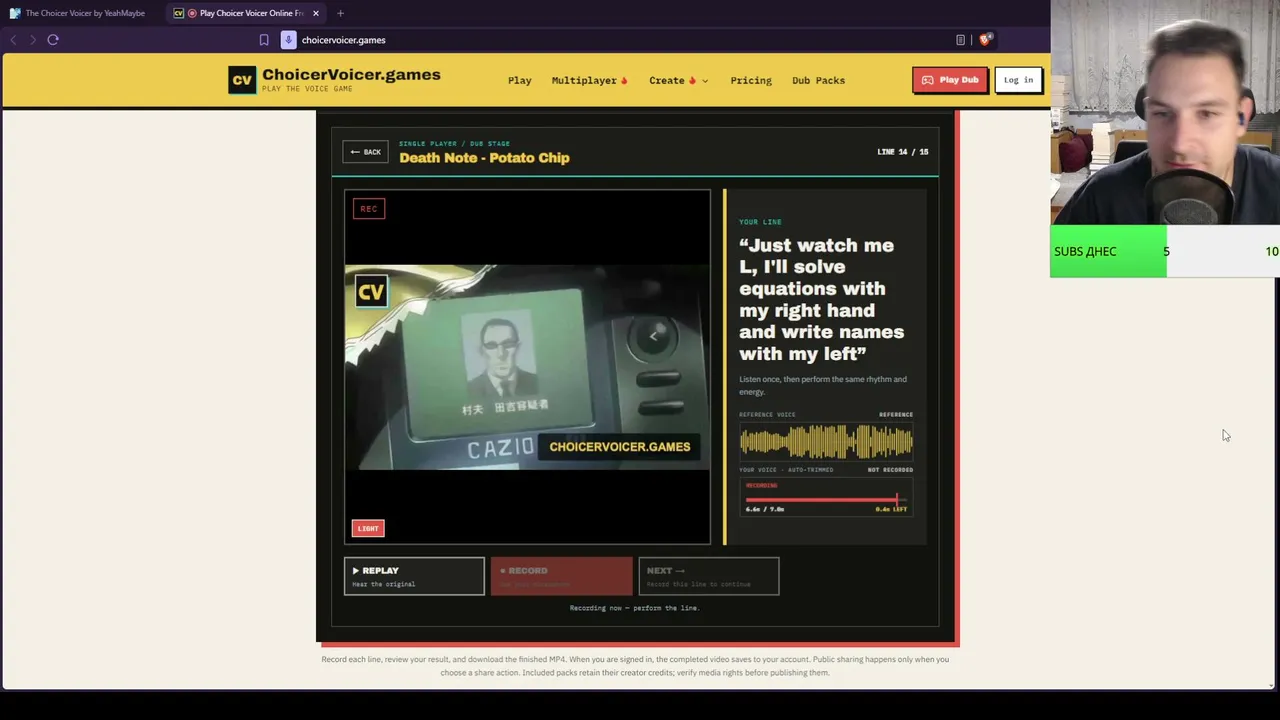Click the video preview frame
The width and height of the screenshot is (1280, 720).
528,367
